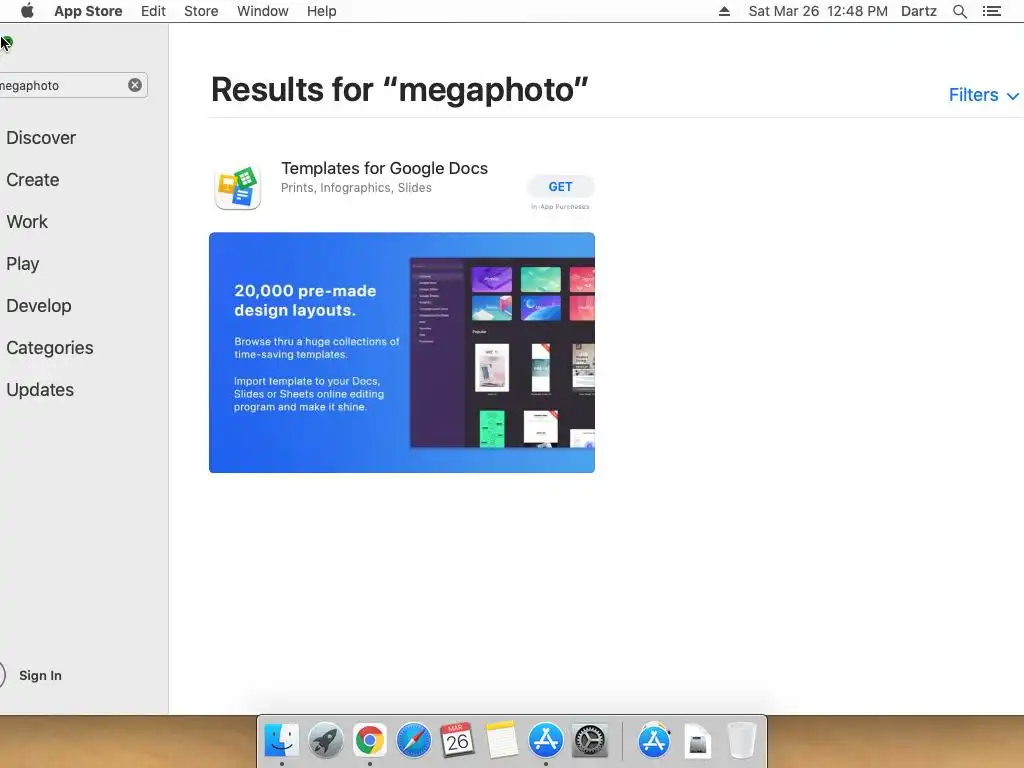Open the App Store item beside Dock divider

click(x=654, y=741)
